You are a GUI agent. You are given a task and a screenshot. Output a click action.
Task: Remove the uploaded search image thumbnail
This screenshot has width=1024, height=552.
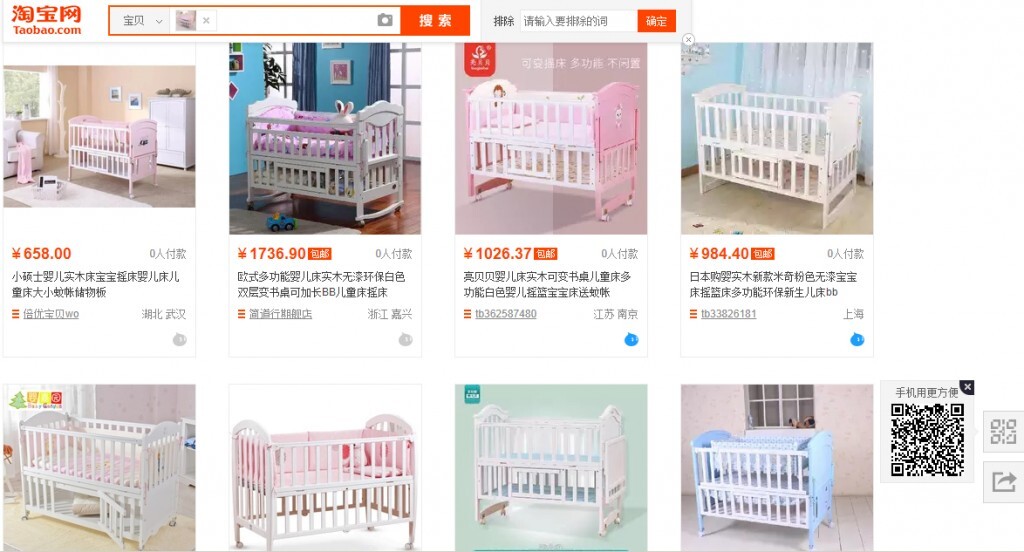click(206, 20)
